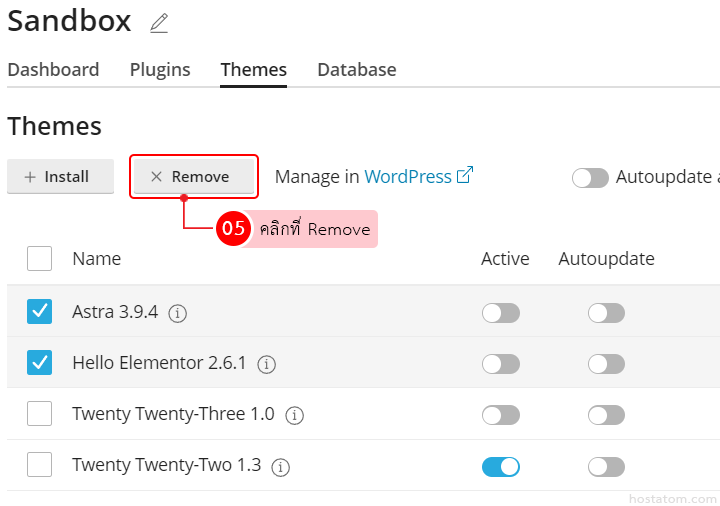Tick the Twenty Twenty-Two checkbox
720x506 pixels.
click(x=40, y=465)
